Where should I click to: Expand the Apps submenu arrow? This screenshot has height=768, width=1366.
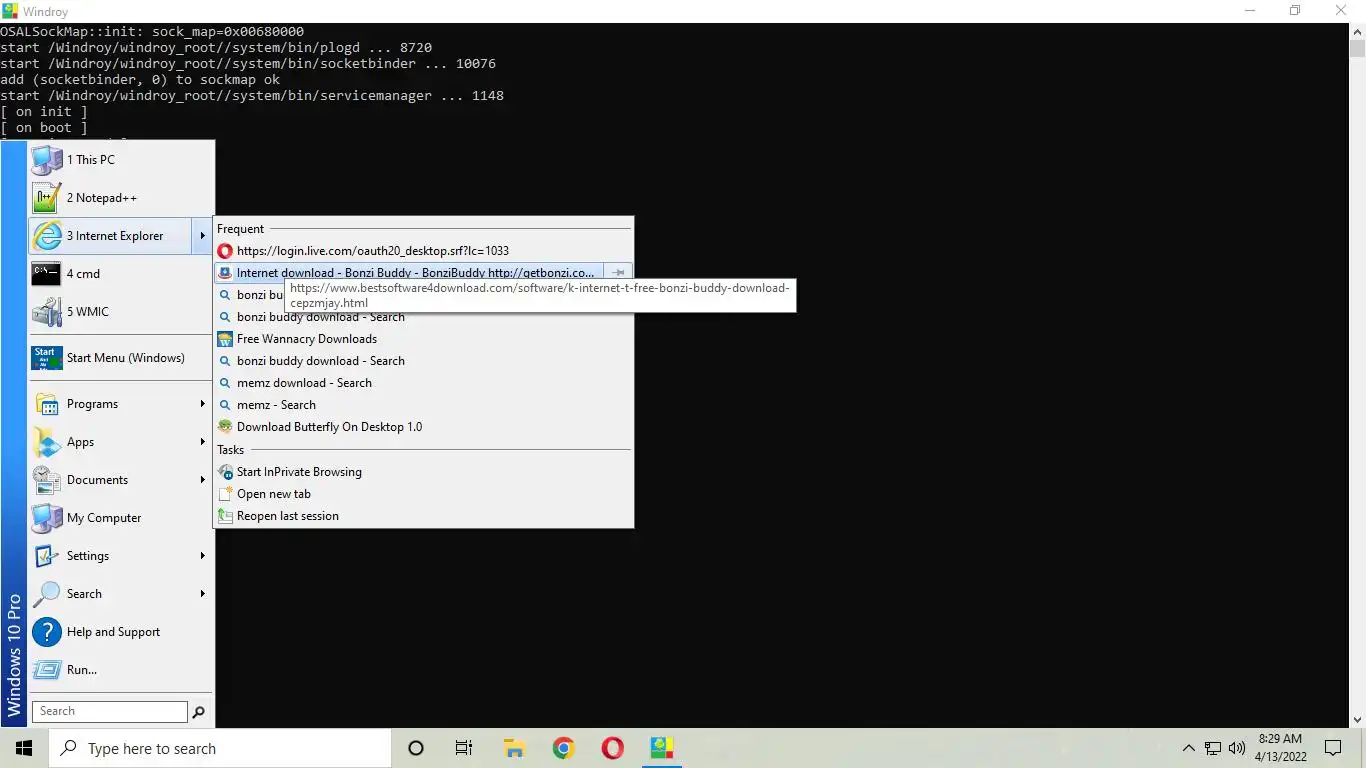point(202,442)
